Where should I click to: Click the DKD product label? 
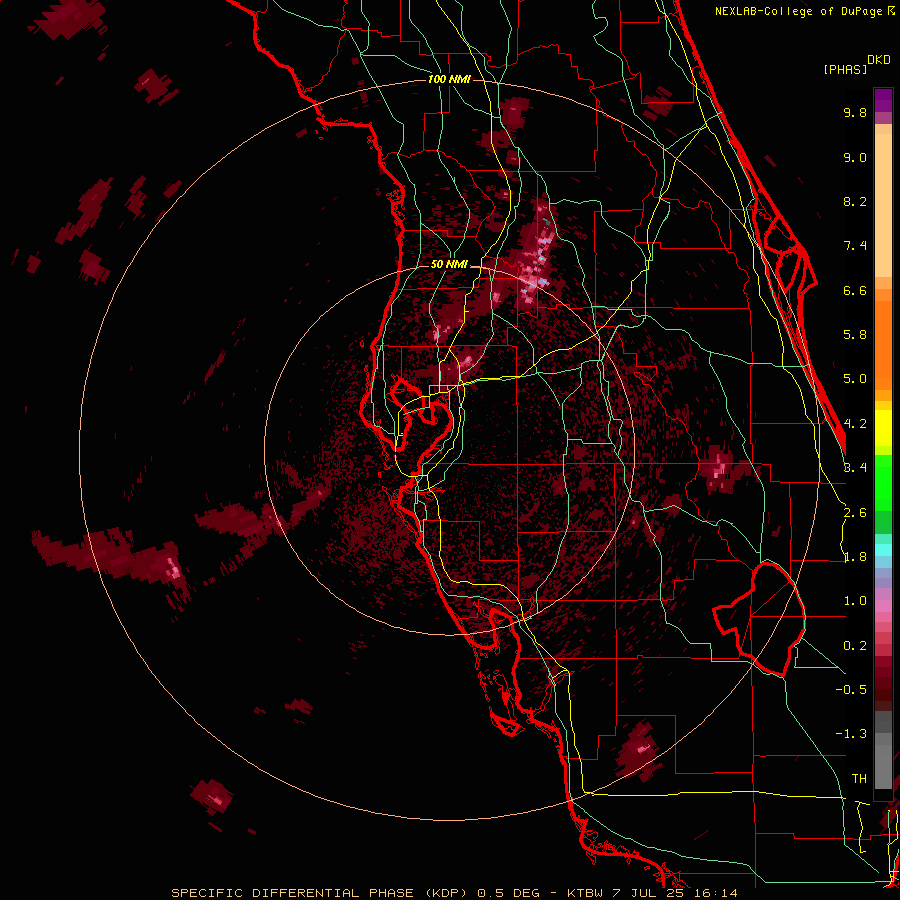(x=879, y=60)
